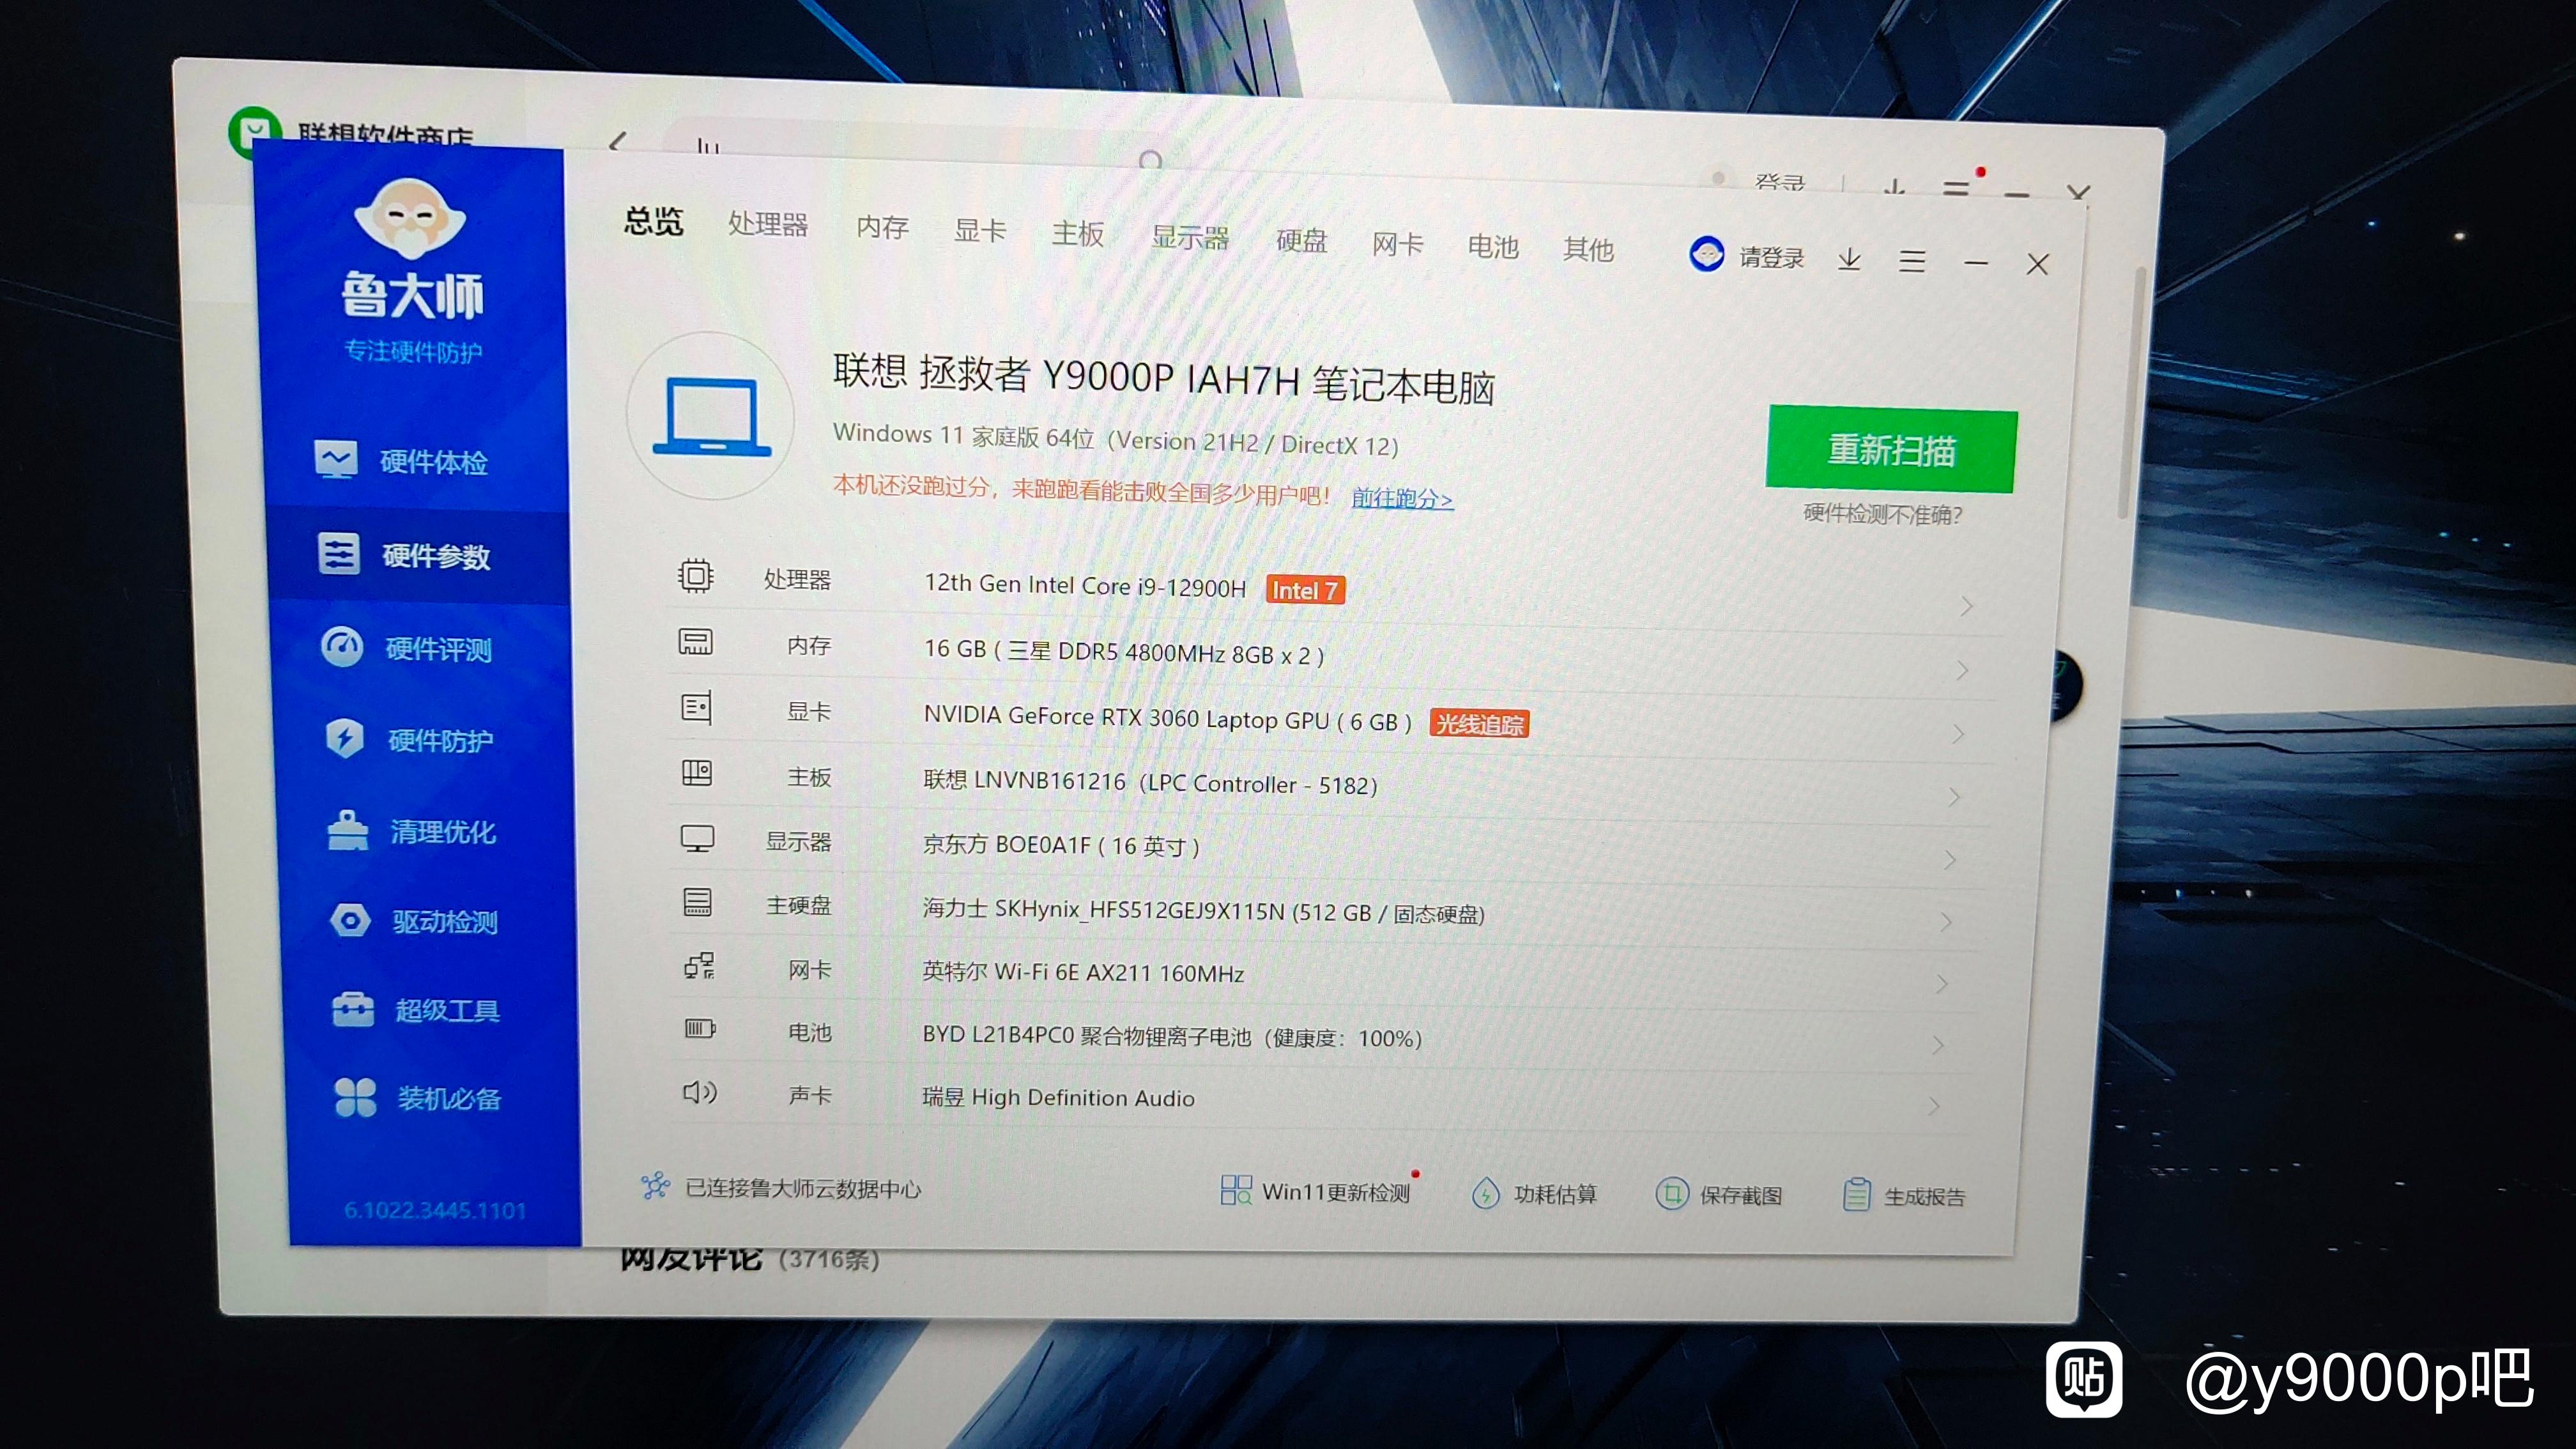Click the 显示器 monitor row icon
The height and width of the screenshot is (1449, 2576).
pyautogui.click(x=697, y=838)
